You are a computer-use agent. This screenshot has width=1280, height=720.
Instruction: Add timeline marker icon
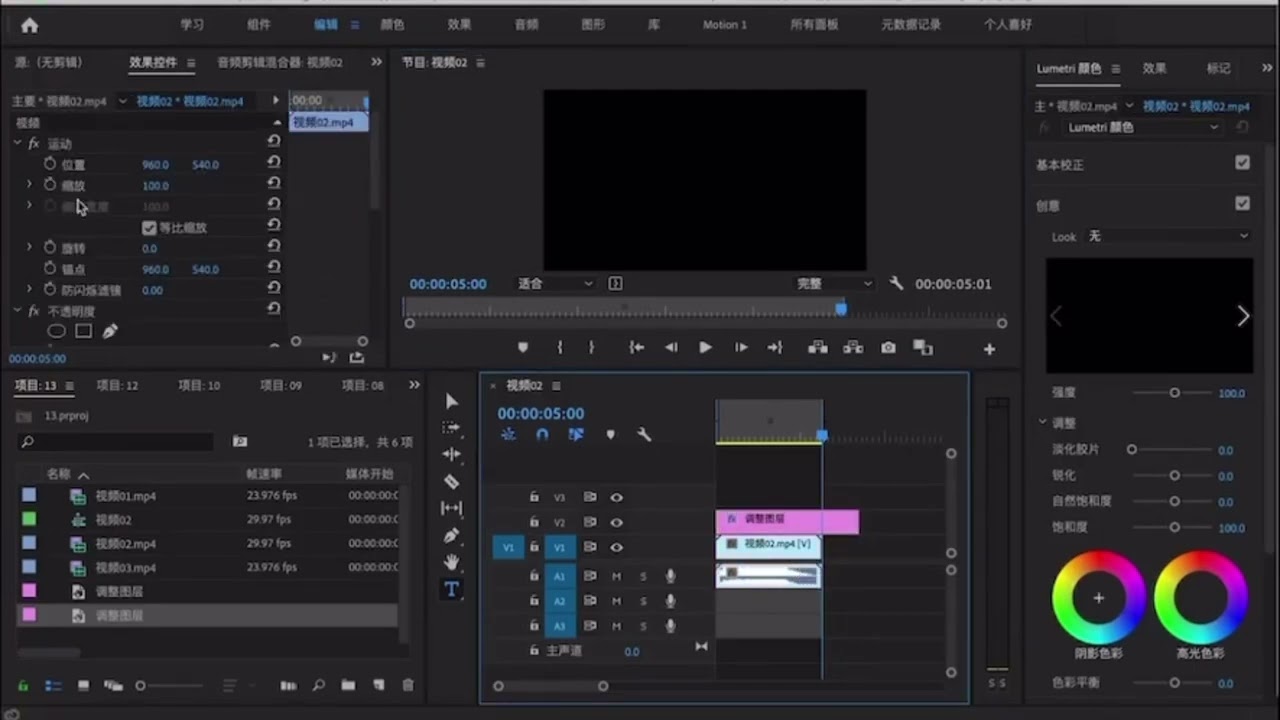pos(610,435)
